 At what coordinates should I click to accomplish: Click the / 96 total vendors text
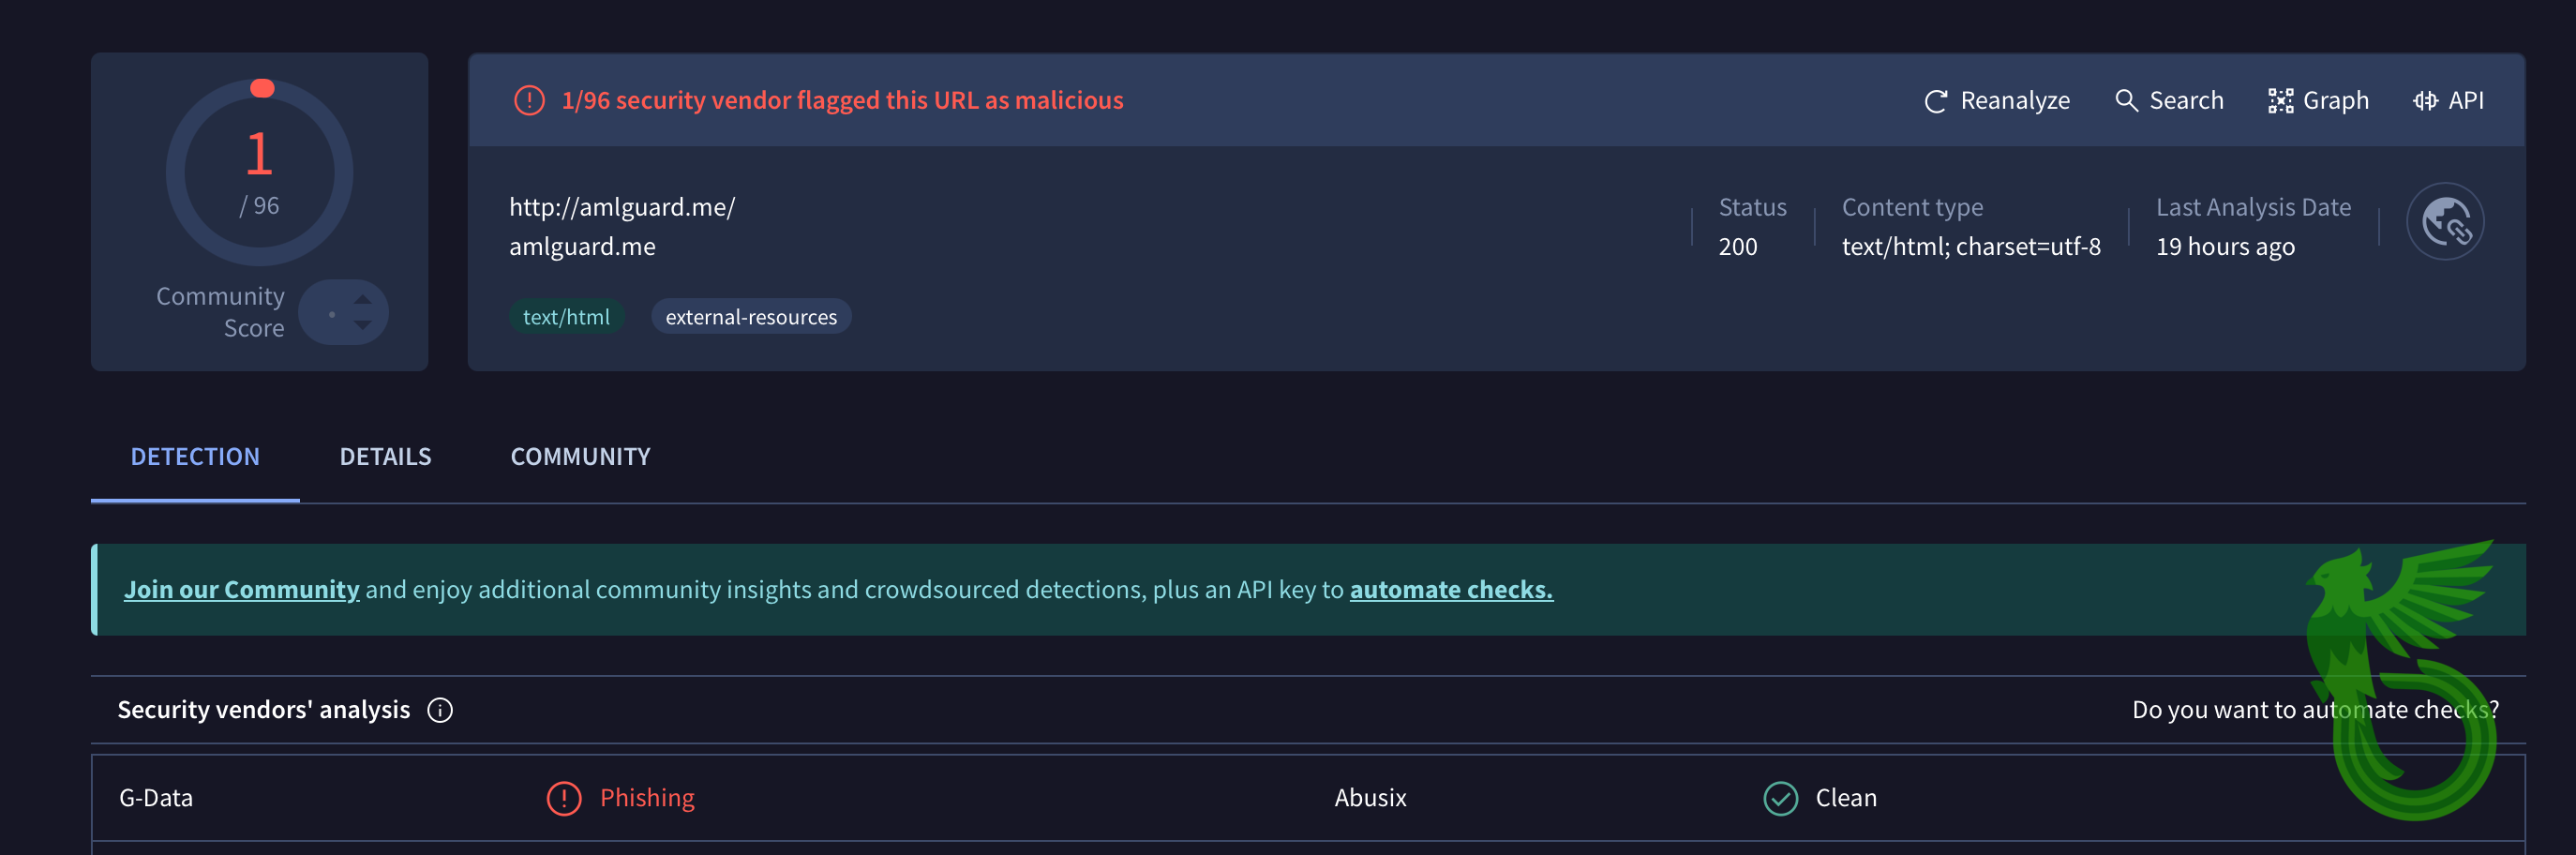coord(259,206)
